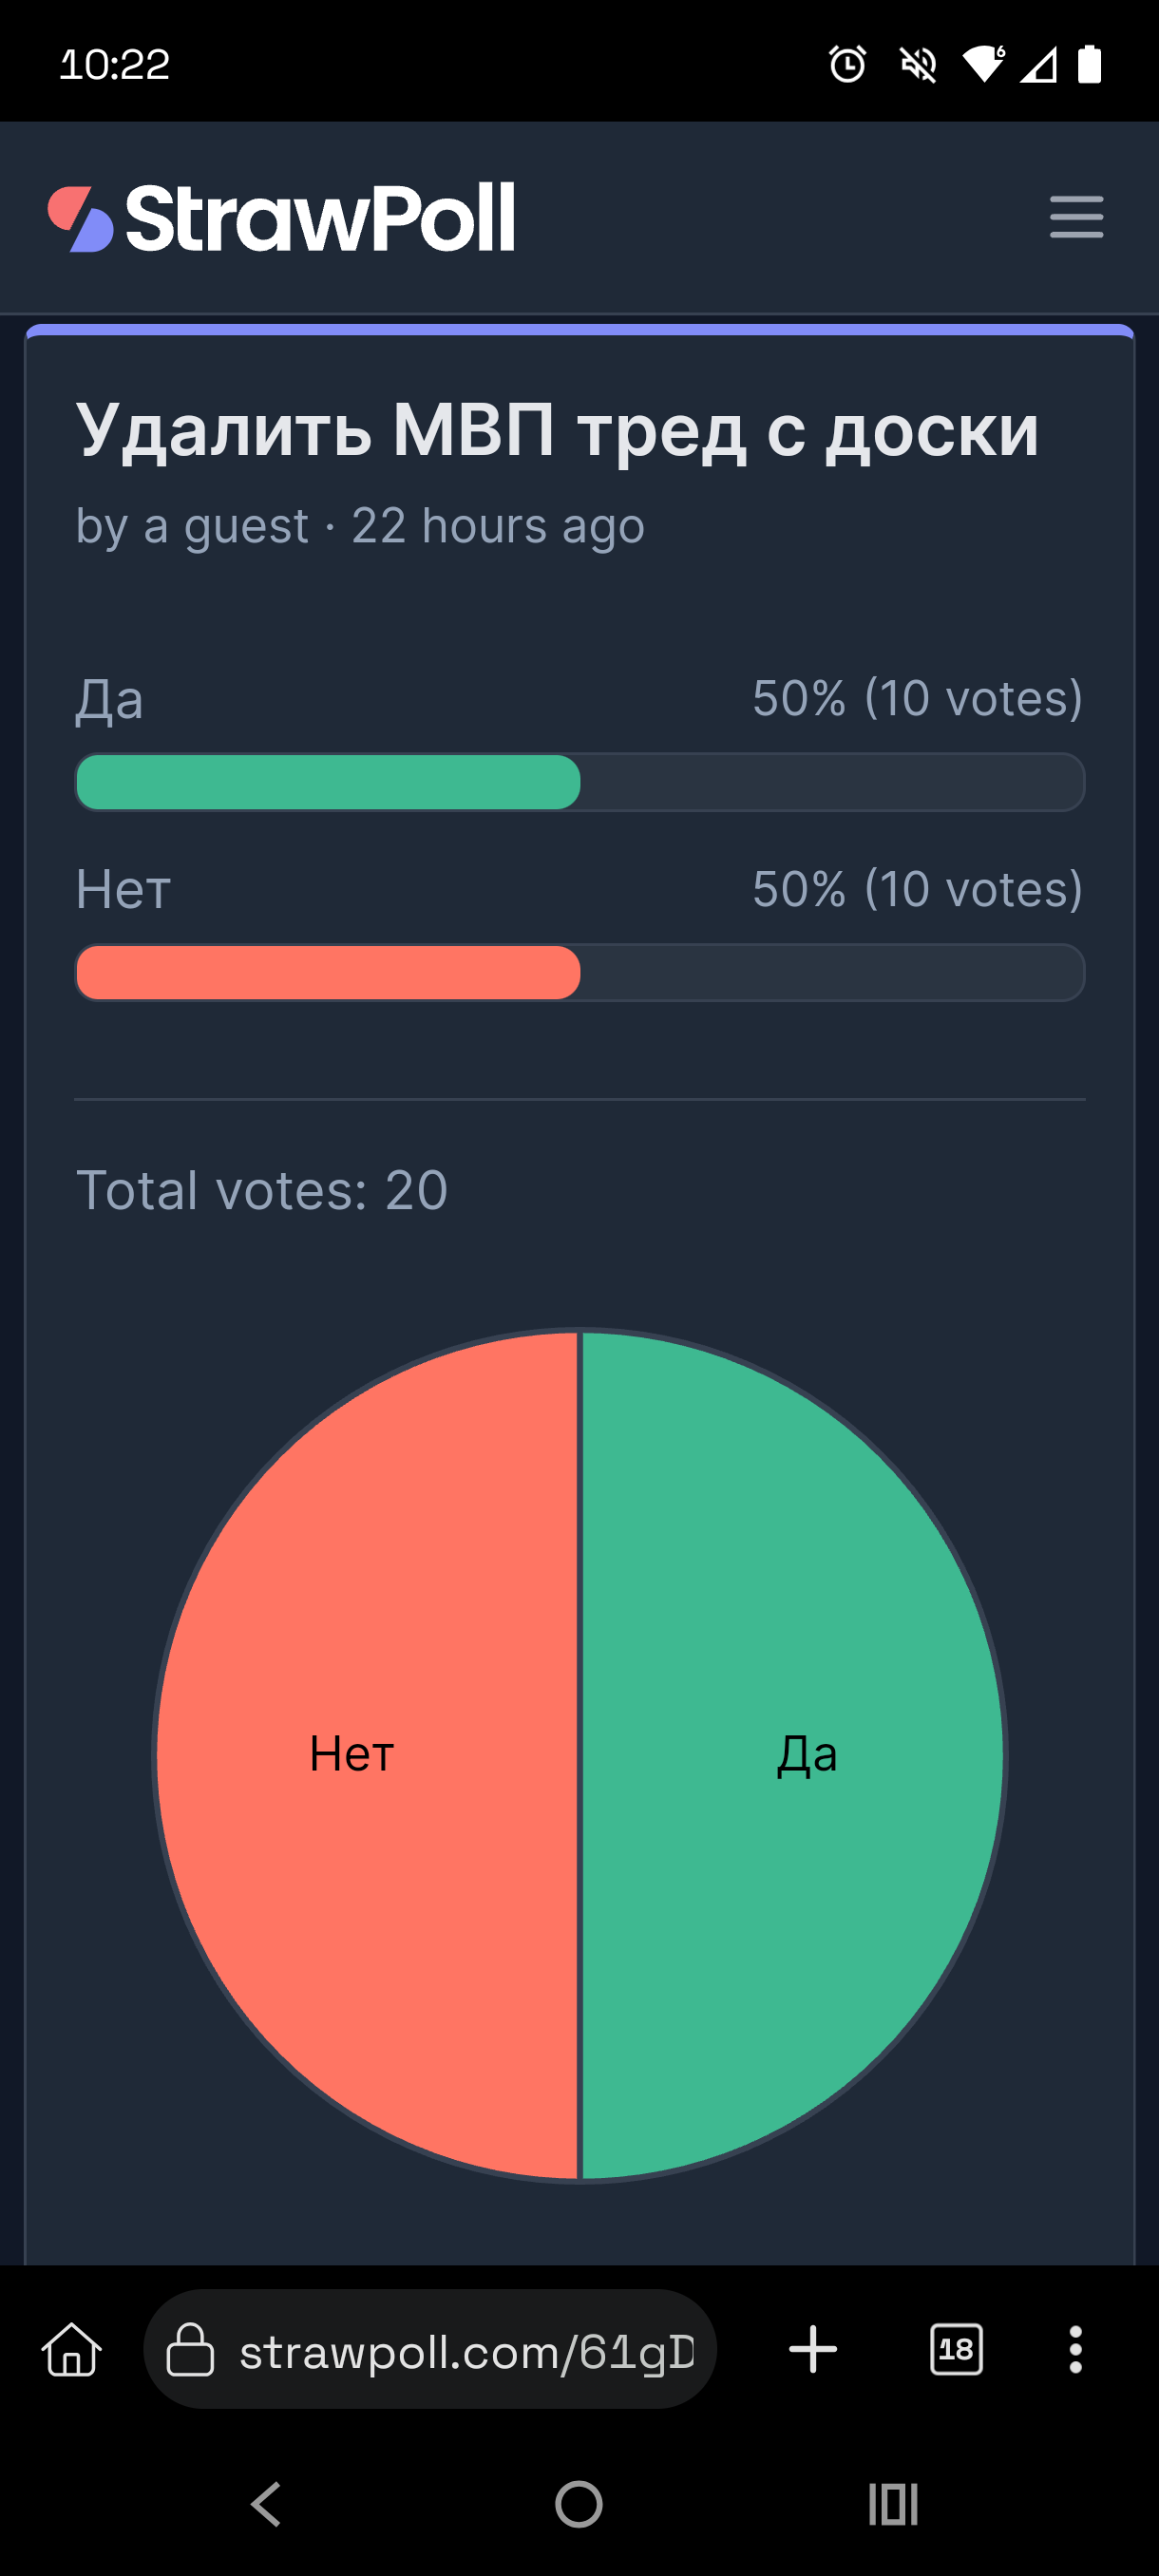Open the StrawPoll hamburger menu
Viewport: 1159px width, 2576px height.
tap(1076, 217)
